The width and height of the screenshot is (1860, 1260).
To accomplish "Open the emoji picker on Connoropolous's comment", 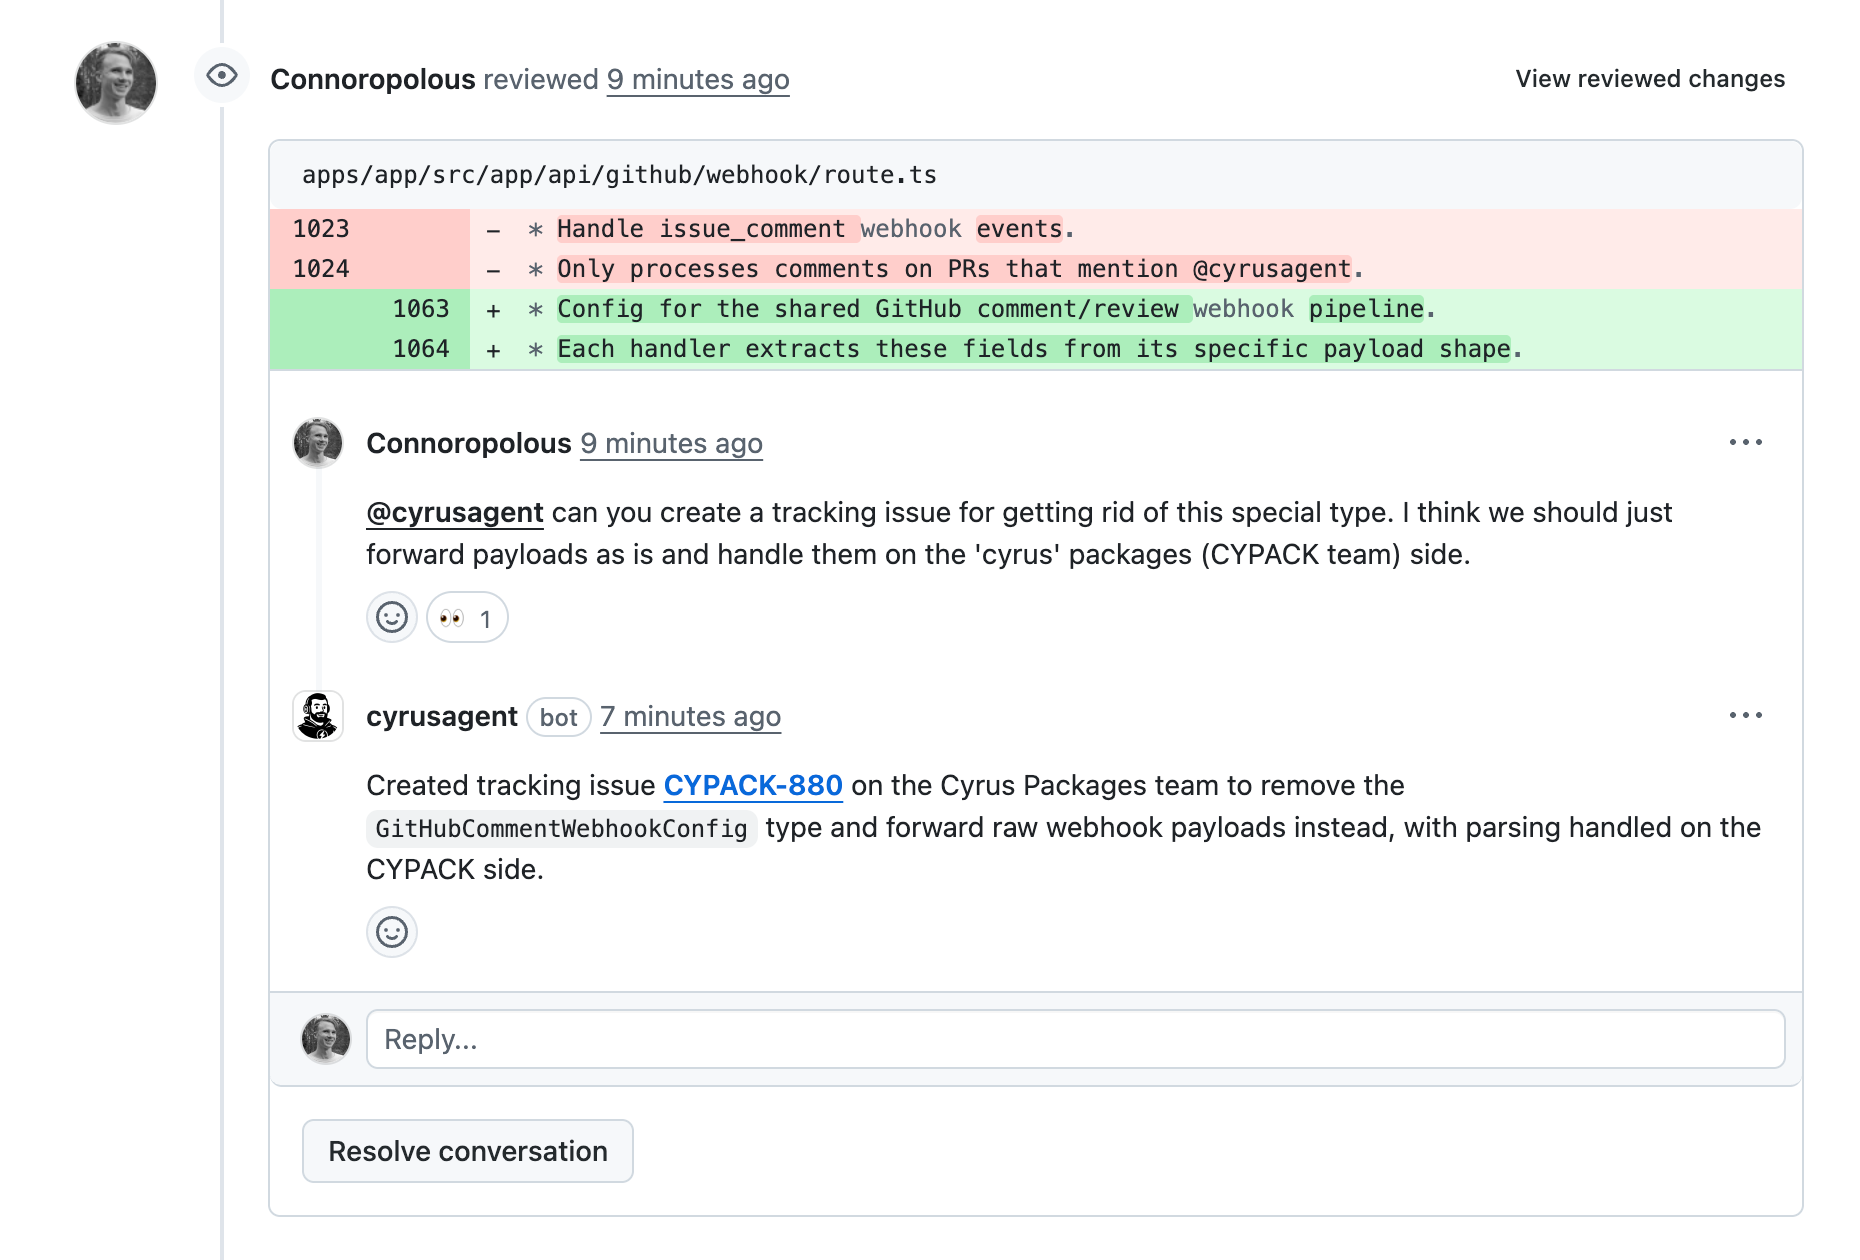I will click(391, 617).
